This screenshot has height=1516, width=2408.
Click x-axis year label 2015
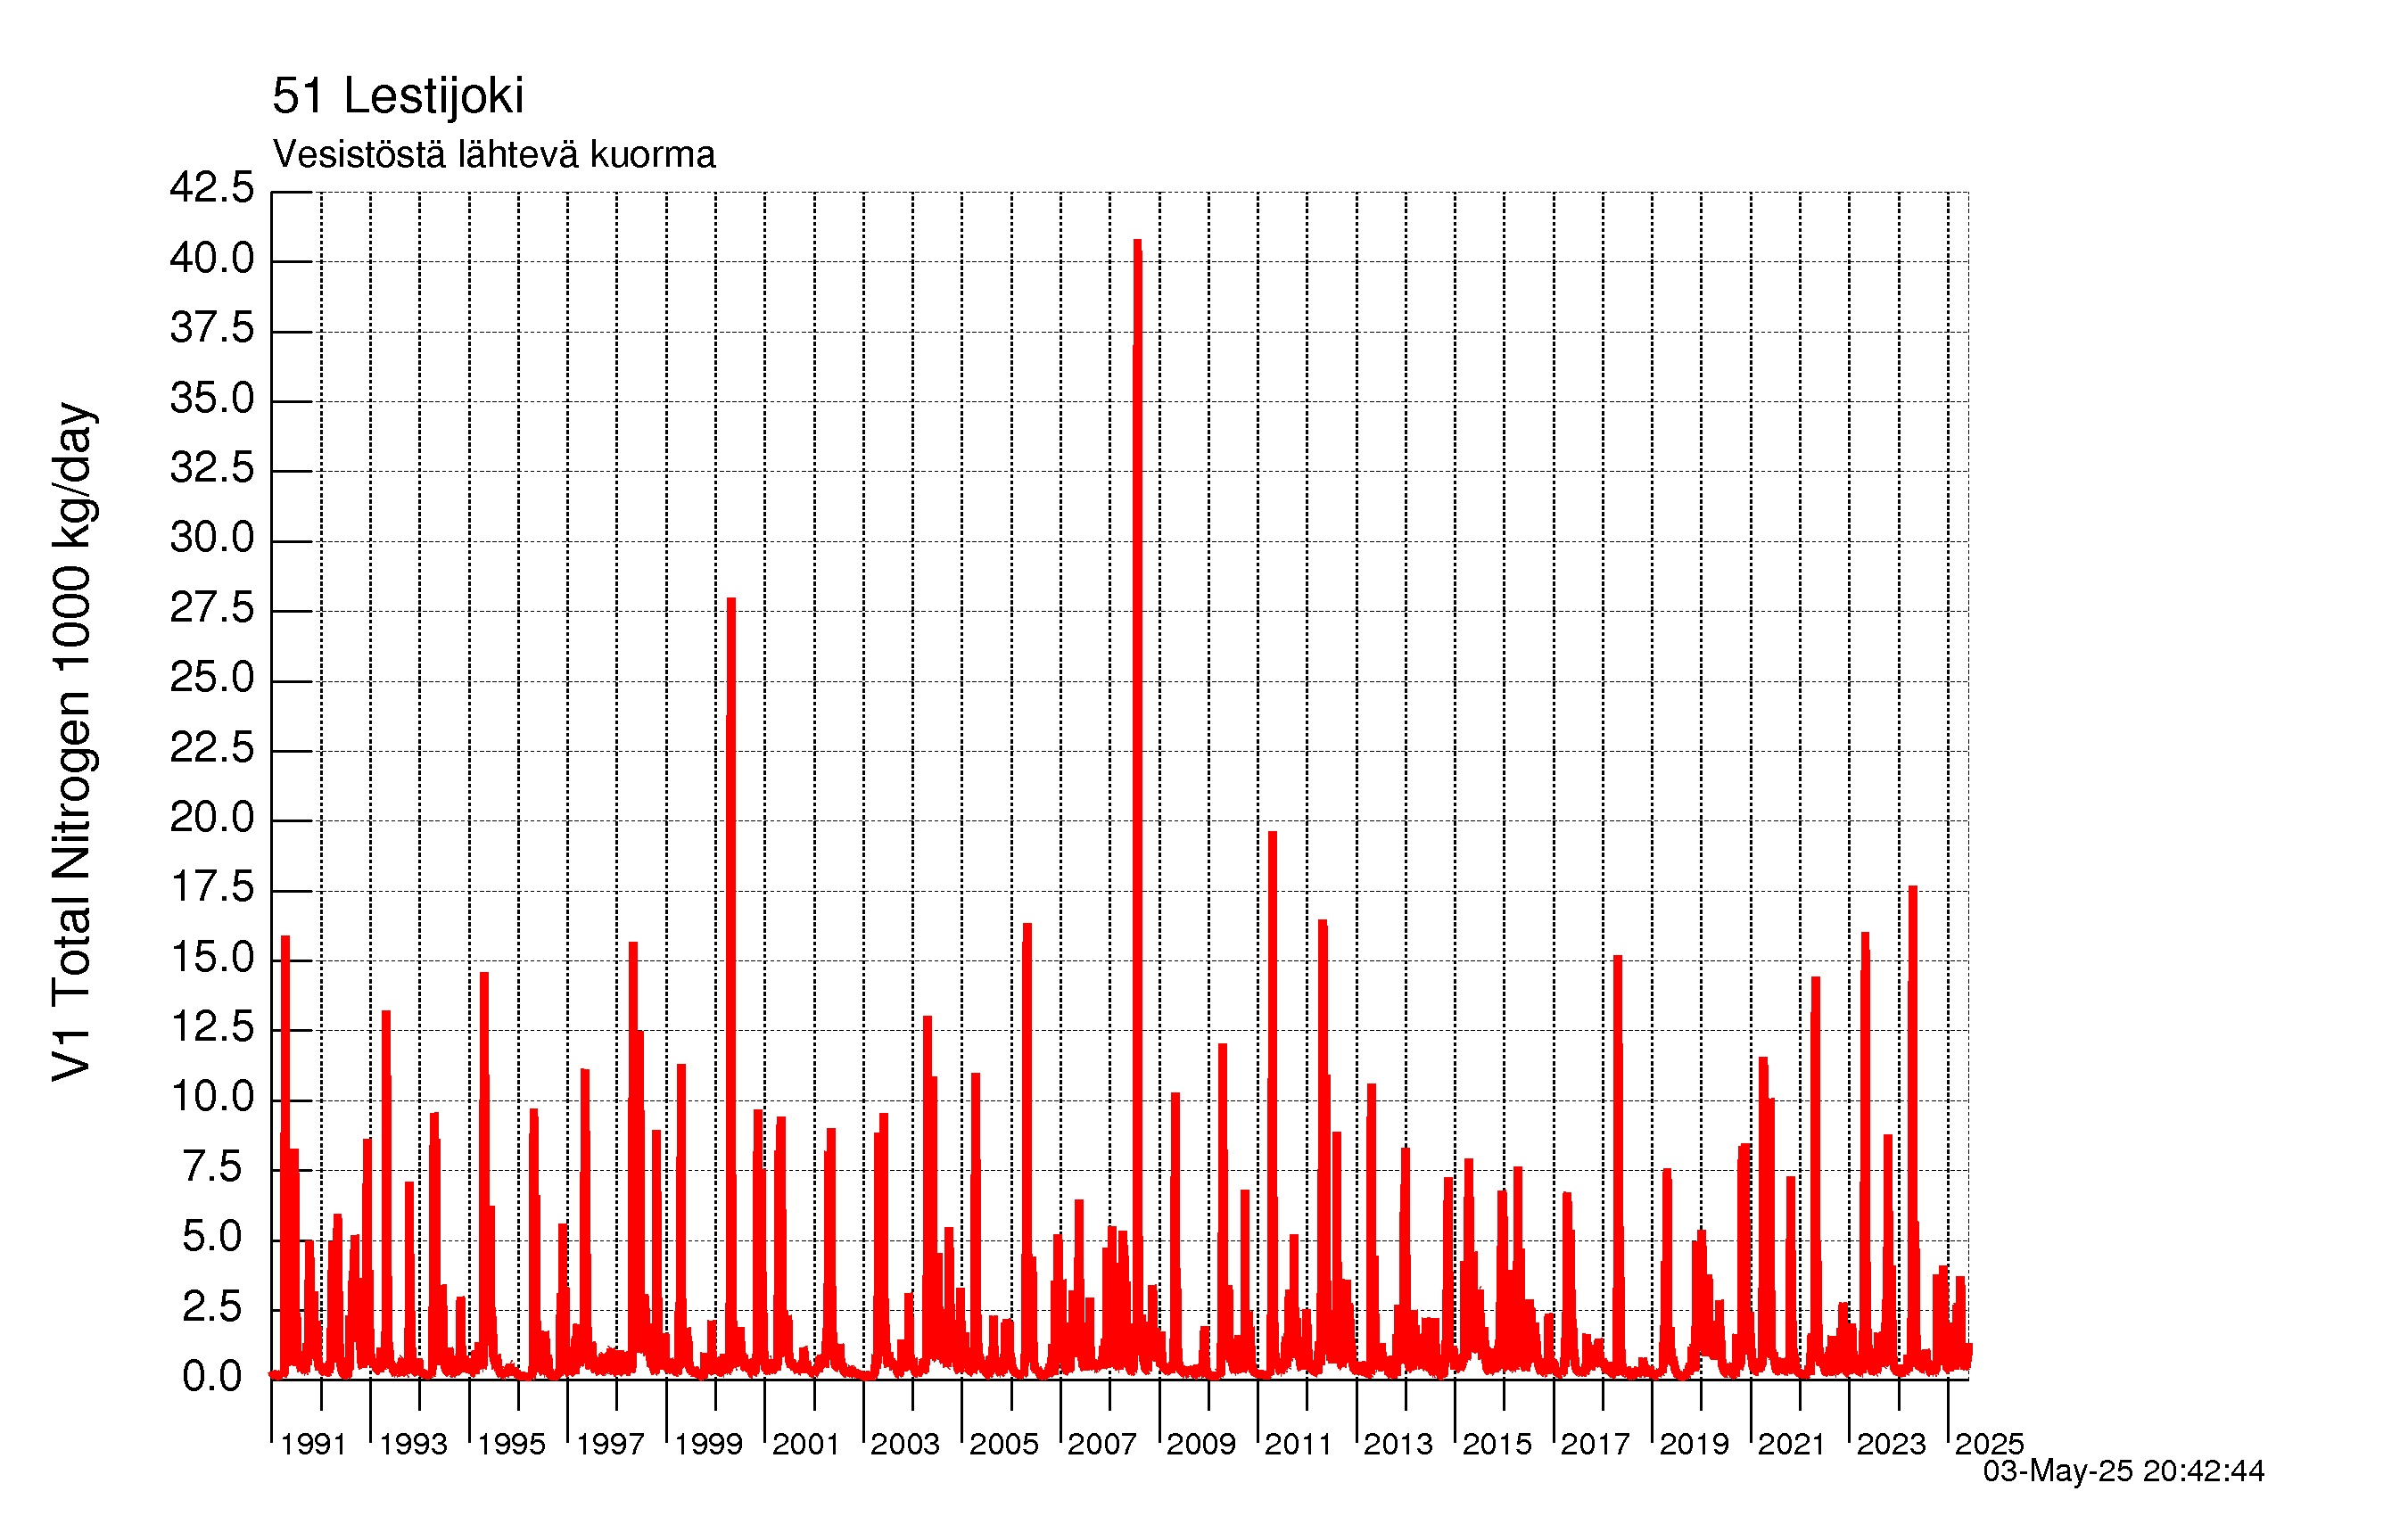tap(1497, 1444)
